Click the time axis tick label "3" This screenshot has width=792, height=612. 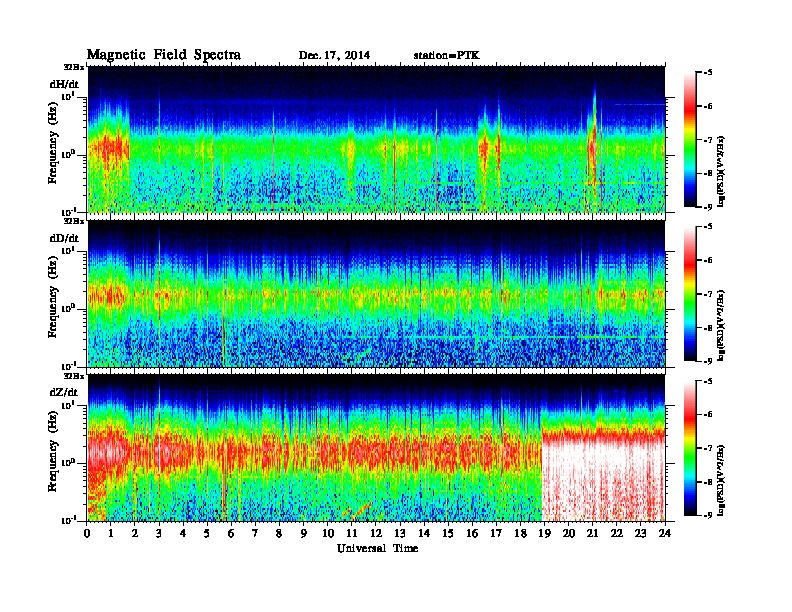click(x=159, y=534)
